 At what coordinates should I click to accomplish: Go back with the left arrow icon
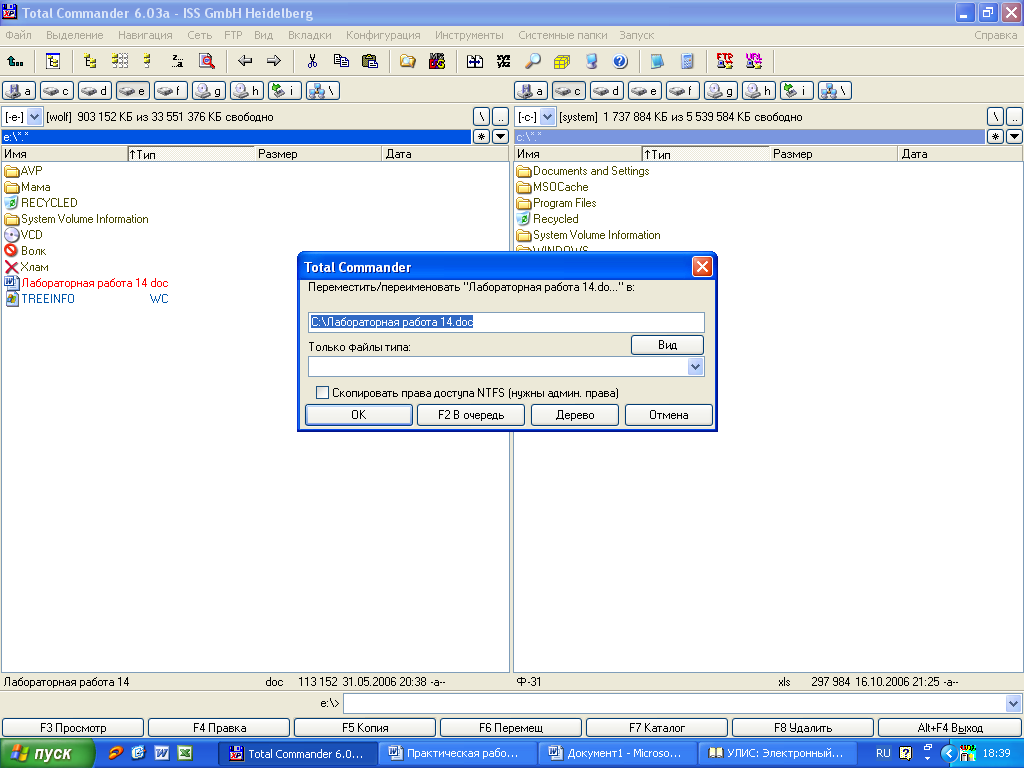(x=245, y=61)
